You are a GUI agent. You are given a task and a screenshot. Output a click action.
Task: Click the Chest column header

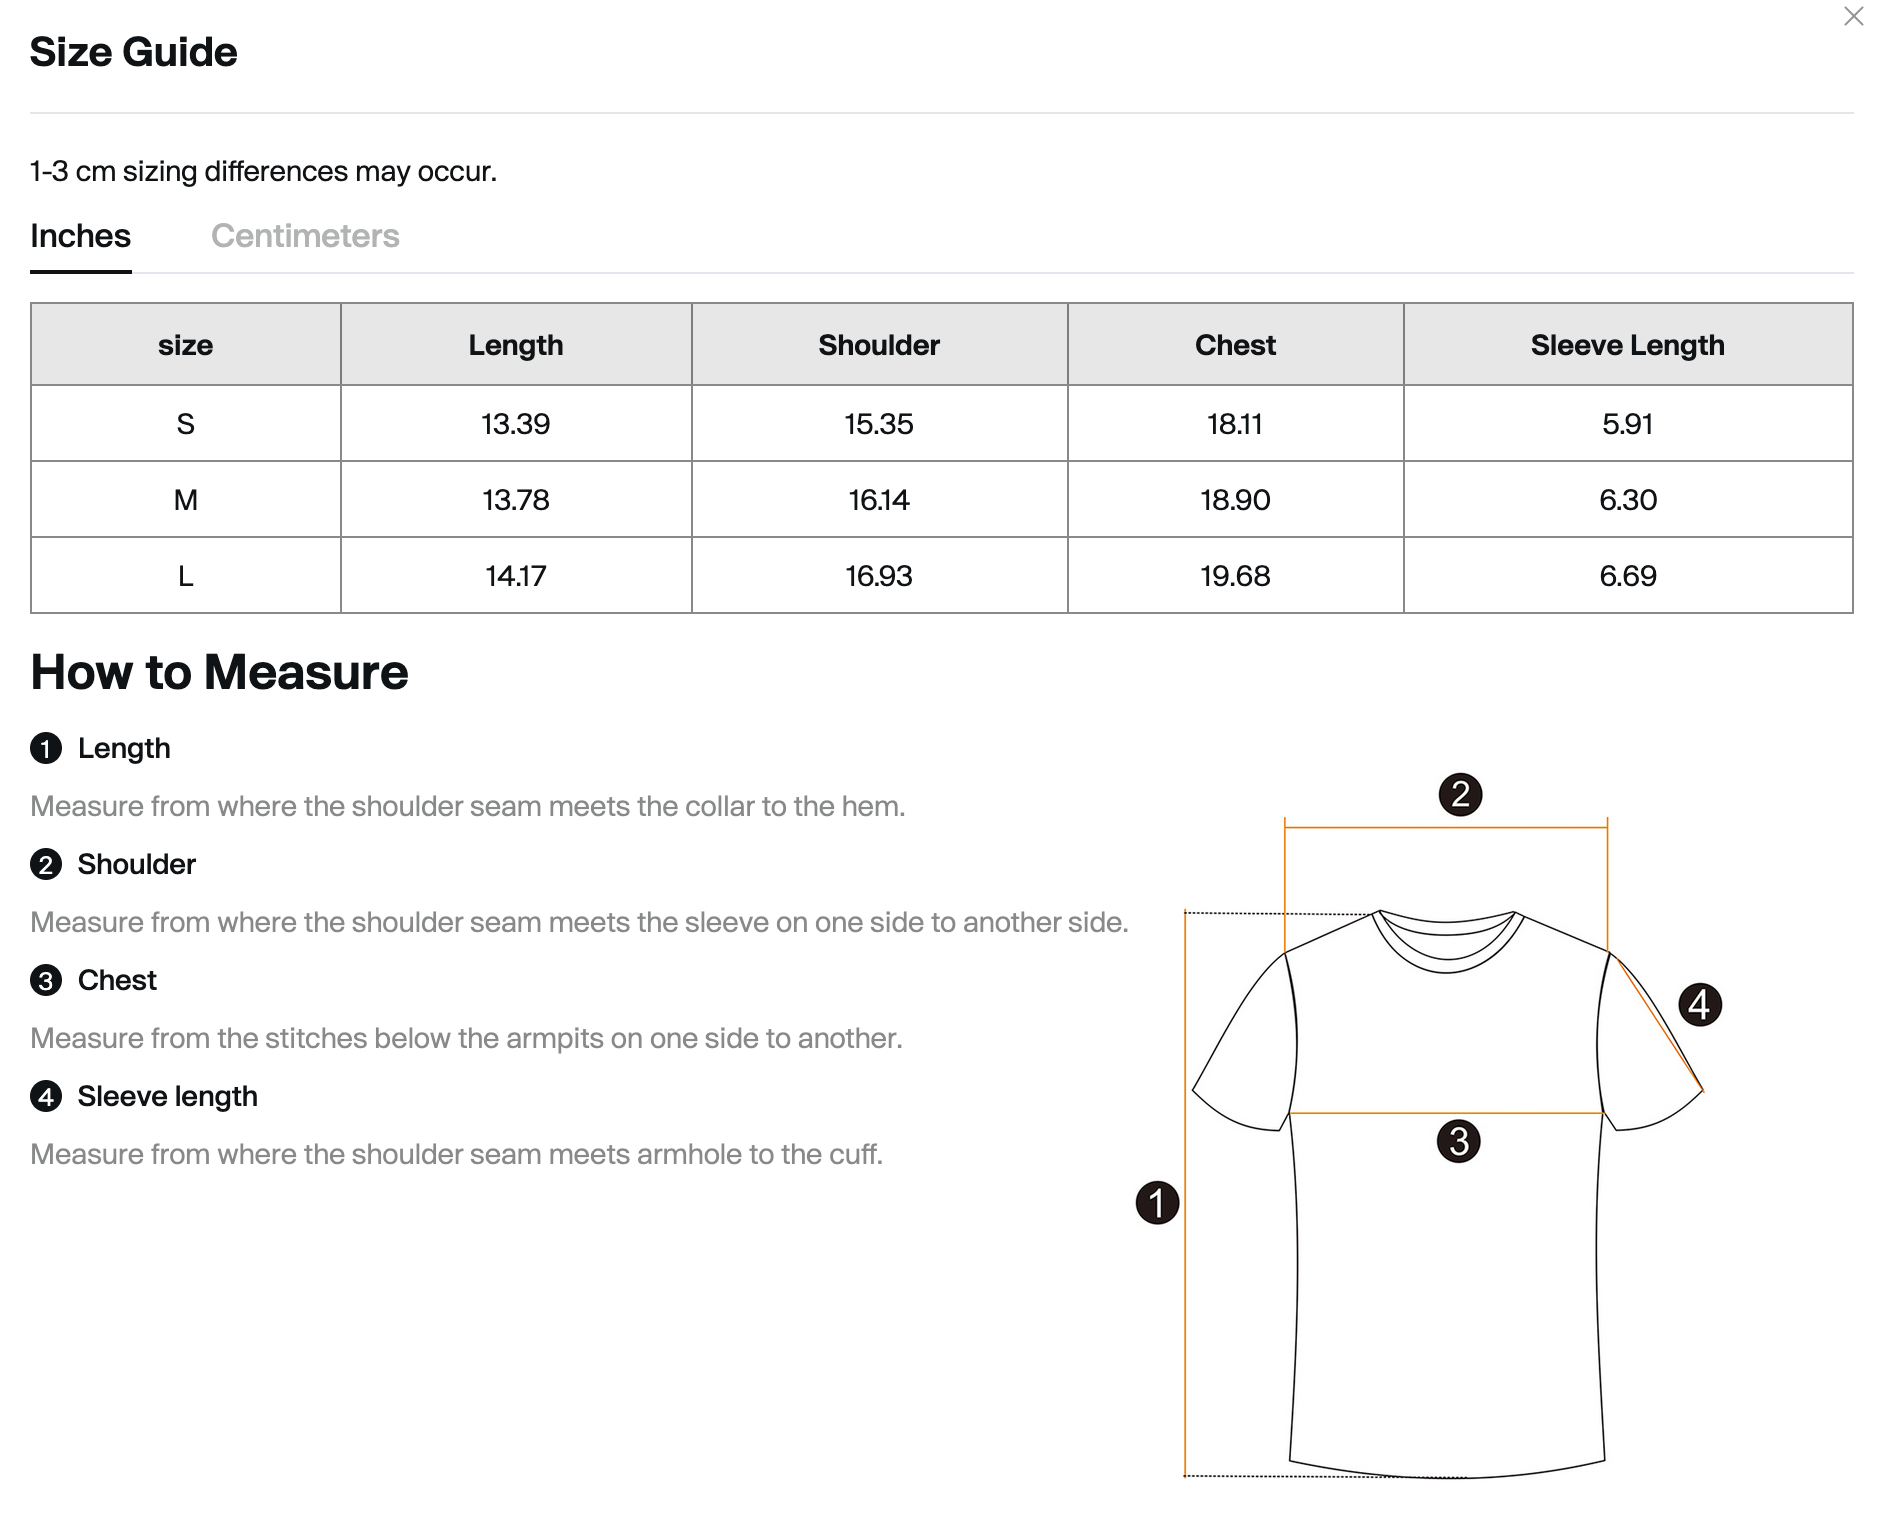(x=1235, y=345)
